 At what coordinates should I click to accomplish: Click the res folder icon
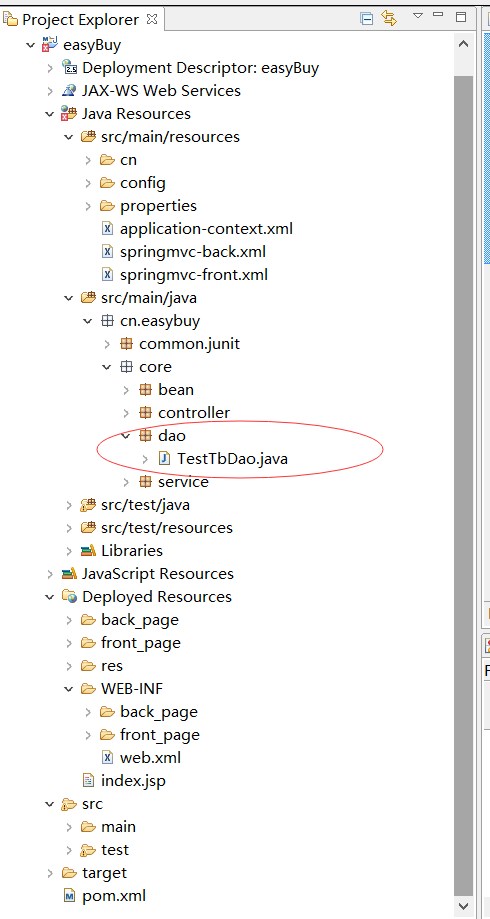coord(88,665)
